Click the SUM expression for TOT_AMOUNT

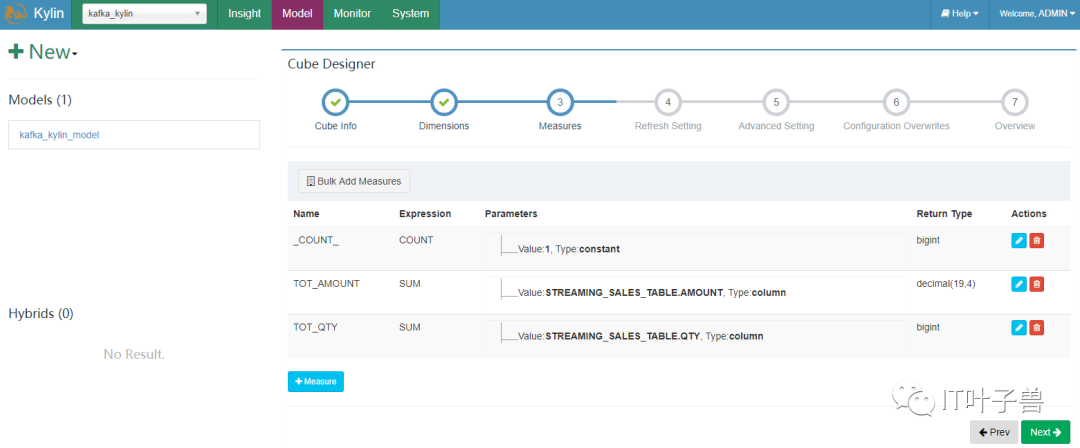(x=409, y=283)
